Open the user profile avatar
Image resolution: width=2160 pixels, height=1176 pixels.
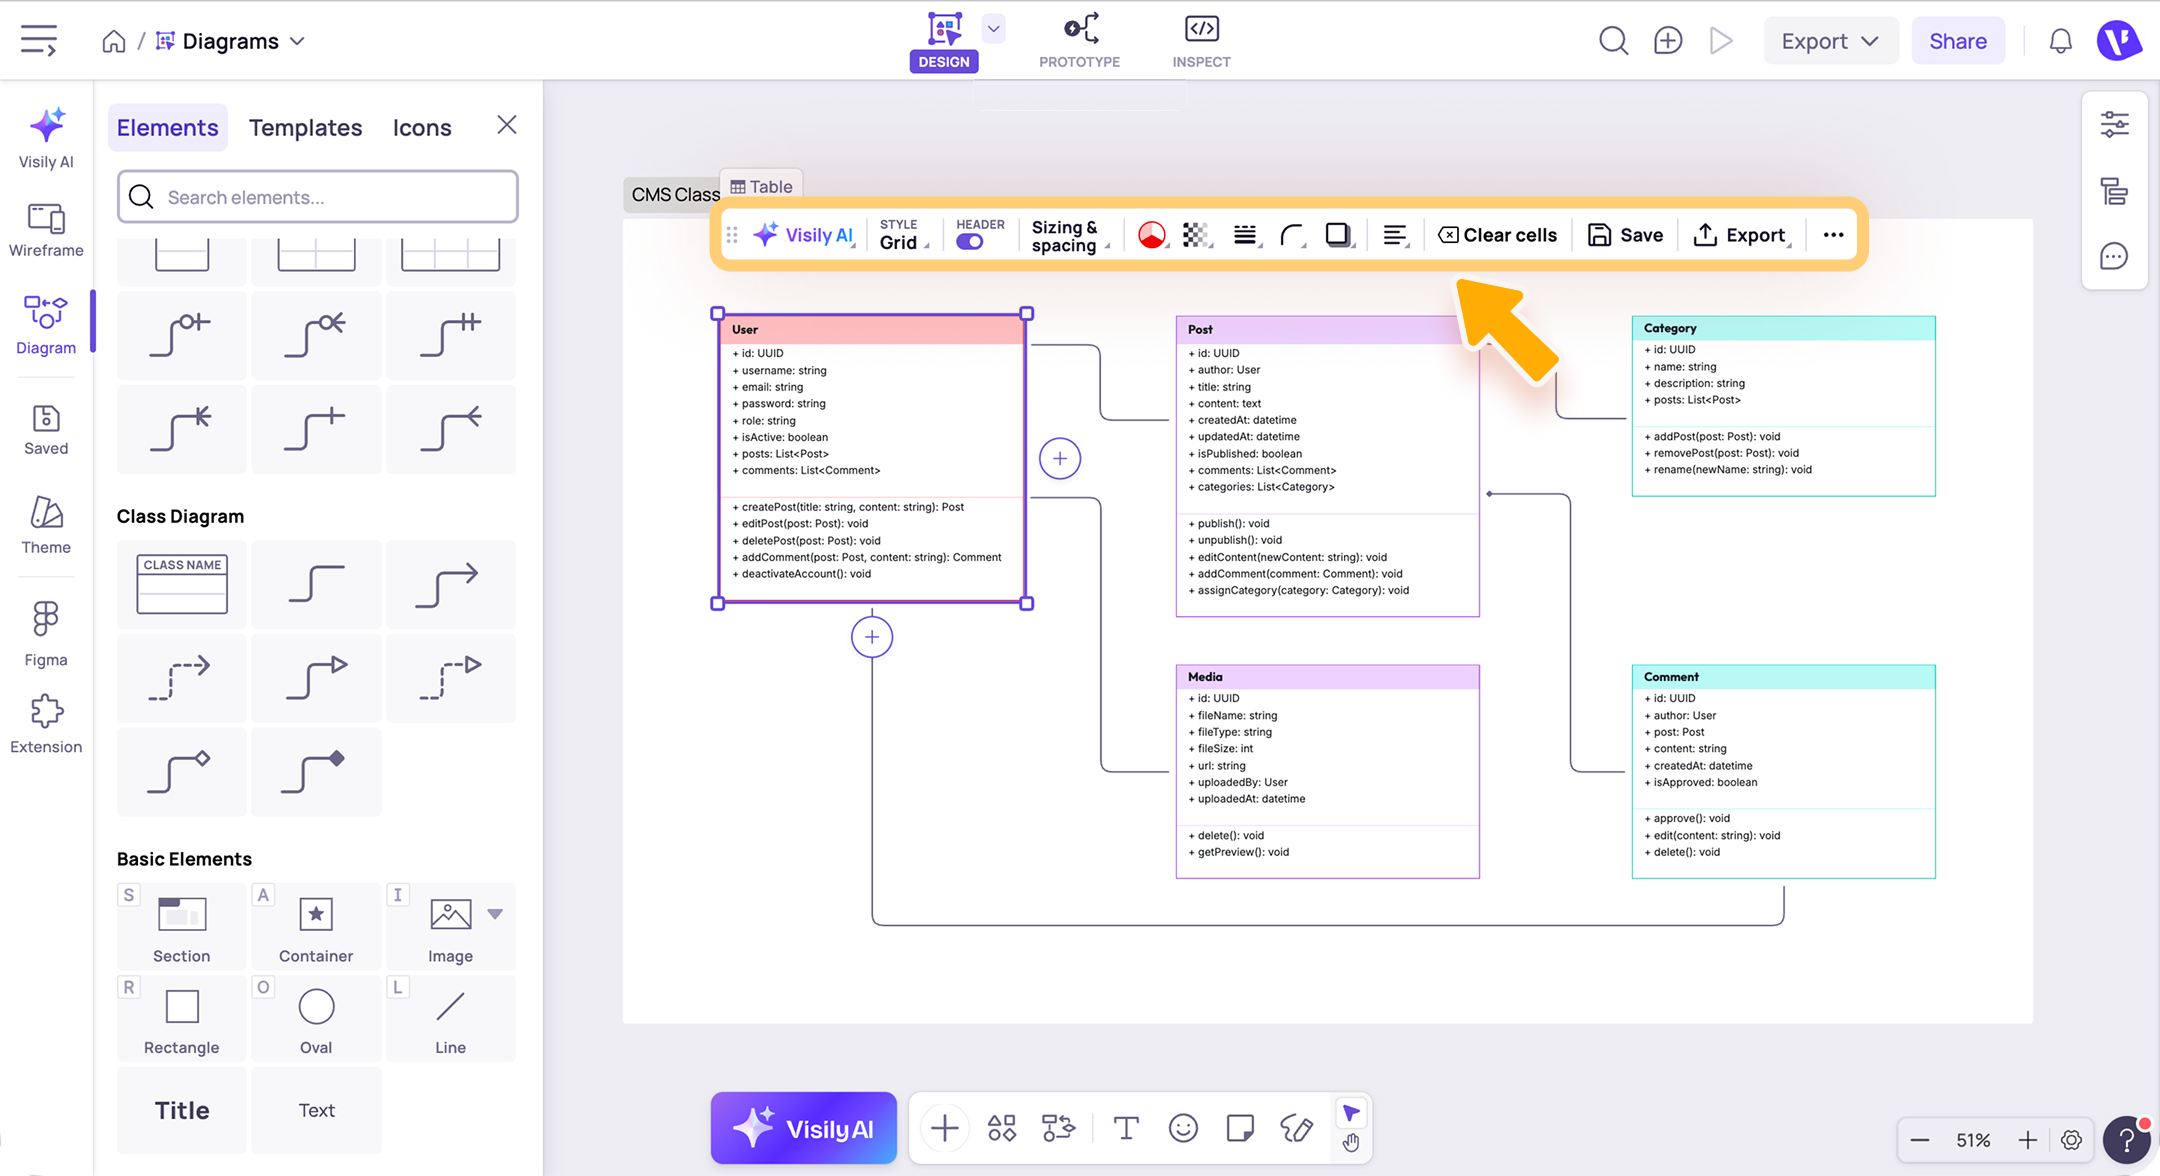click(2119, 41)
